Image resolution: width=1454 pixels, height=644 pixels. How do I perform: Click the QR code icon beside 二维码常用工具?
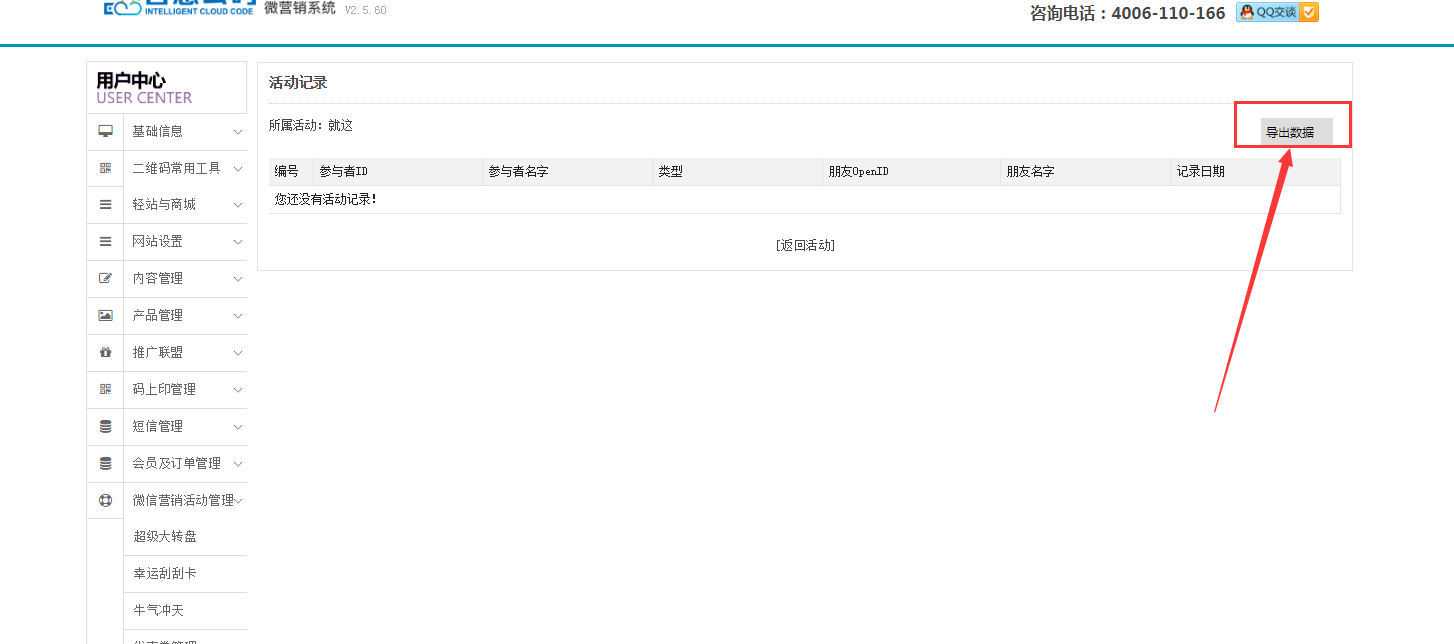(105, 168)
